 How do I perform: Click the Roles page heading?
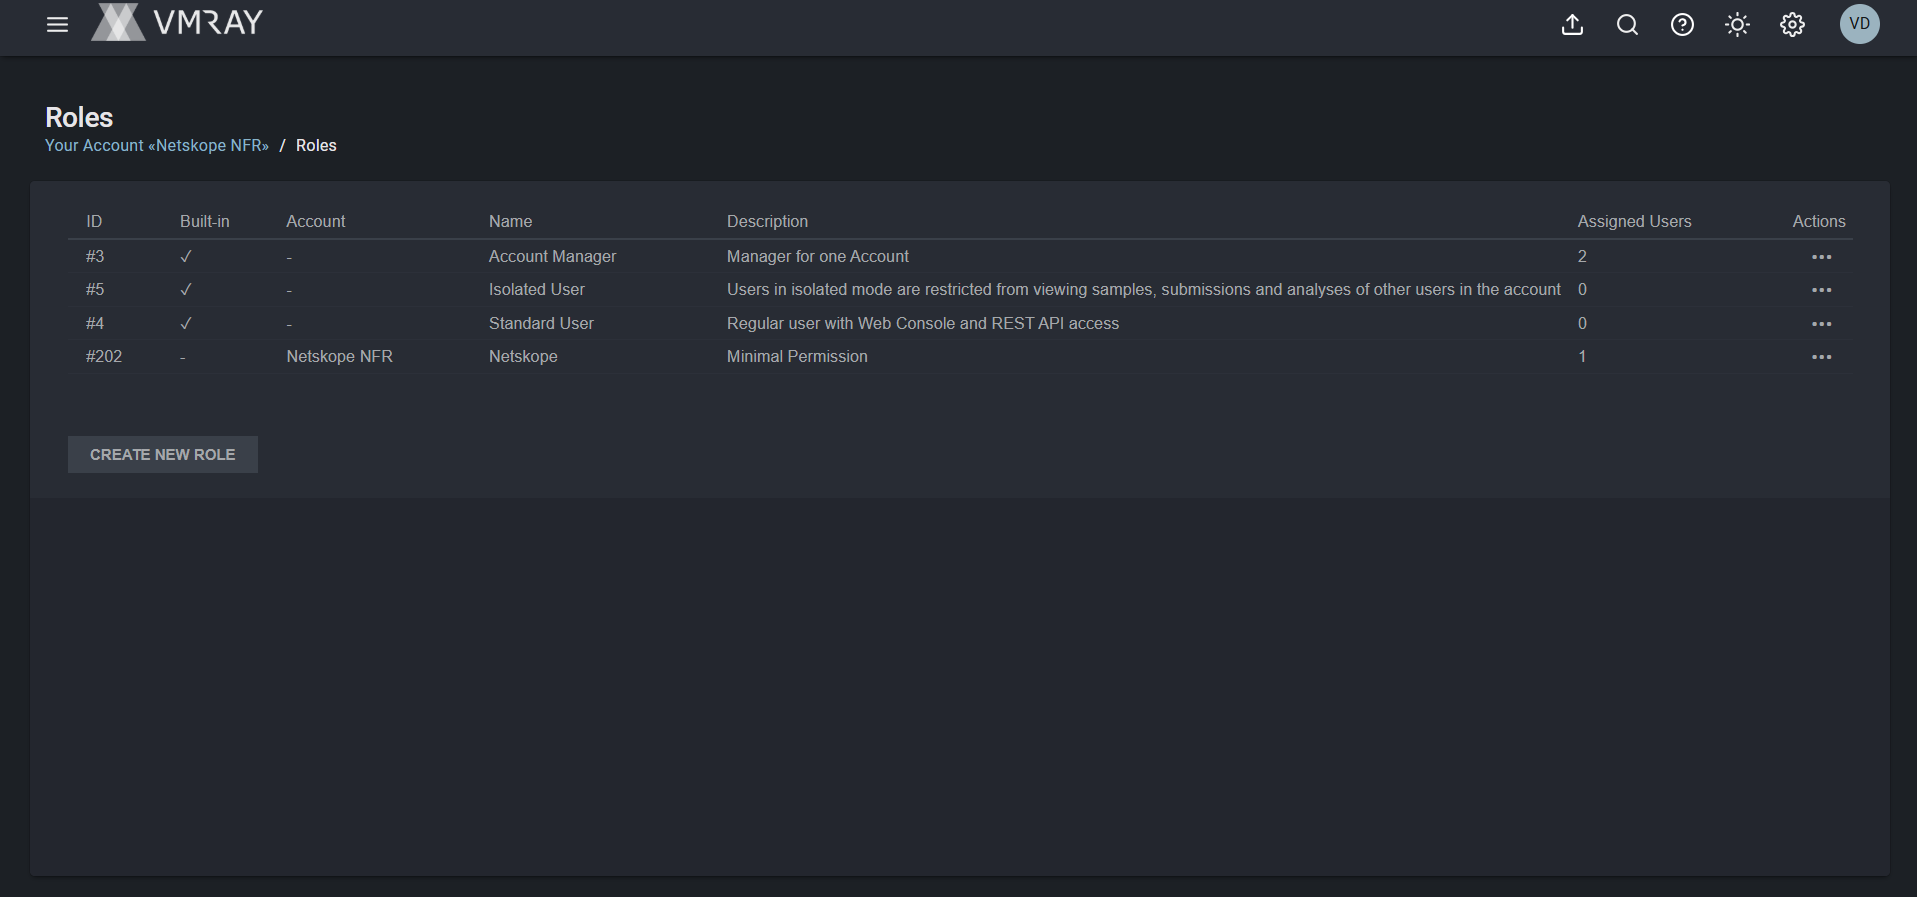pos(79,118)
